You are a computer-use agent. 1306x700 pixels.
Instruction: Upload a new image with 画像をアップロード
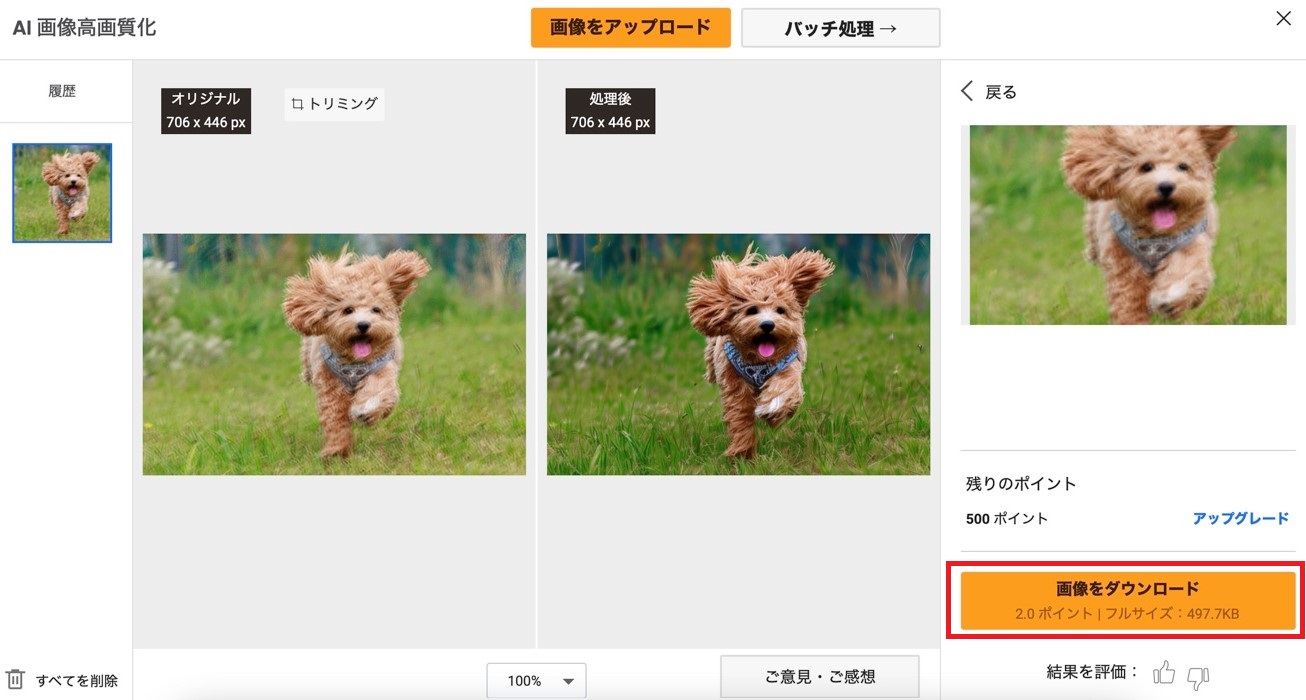[630, 27]
